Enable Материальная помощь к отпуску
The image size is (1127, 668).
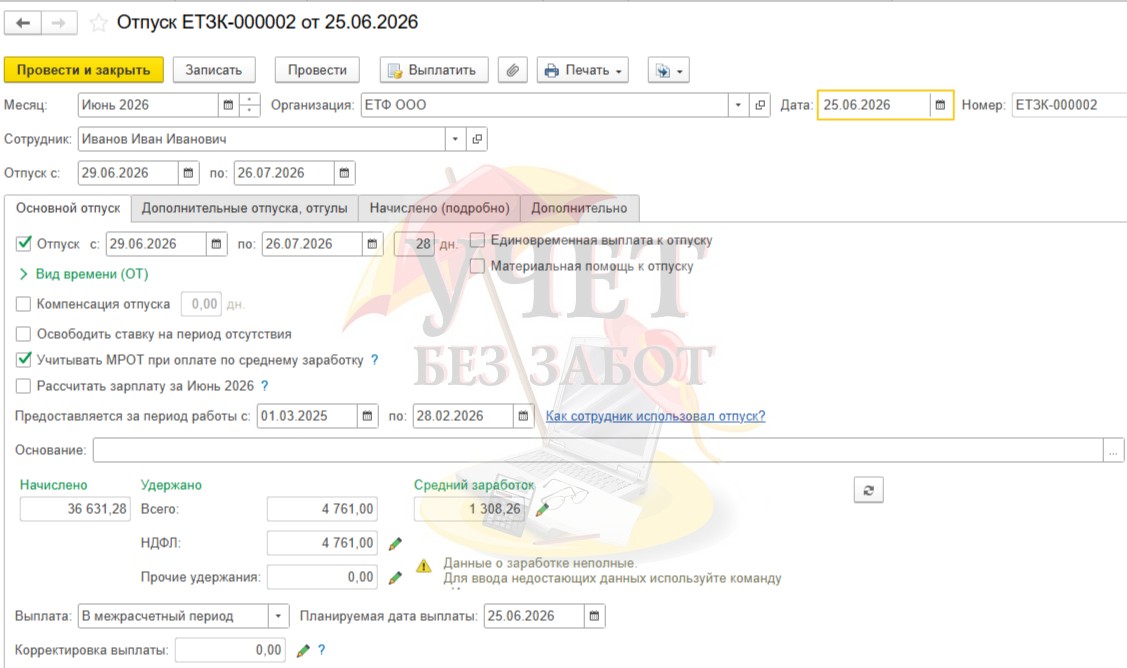pos(477,266)
